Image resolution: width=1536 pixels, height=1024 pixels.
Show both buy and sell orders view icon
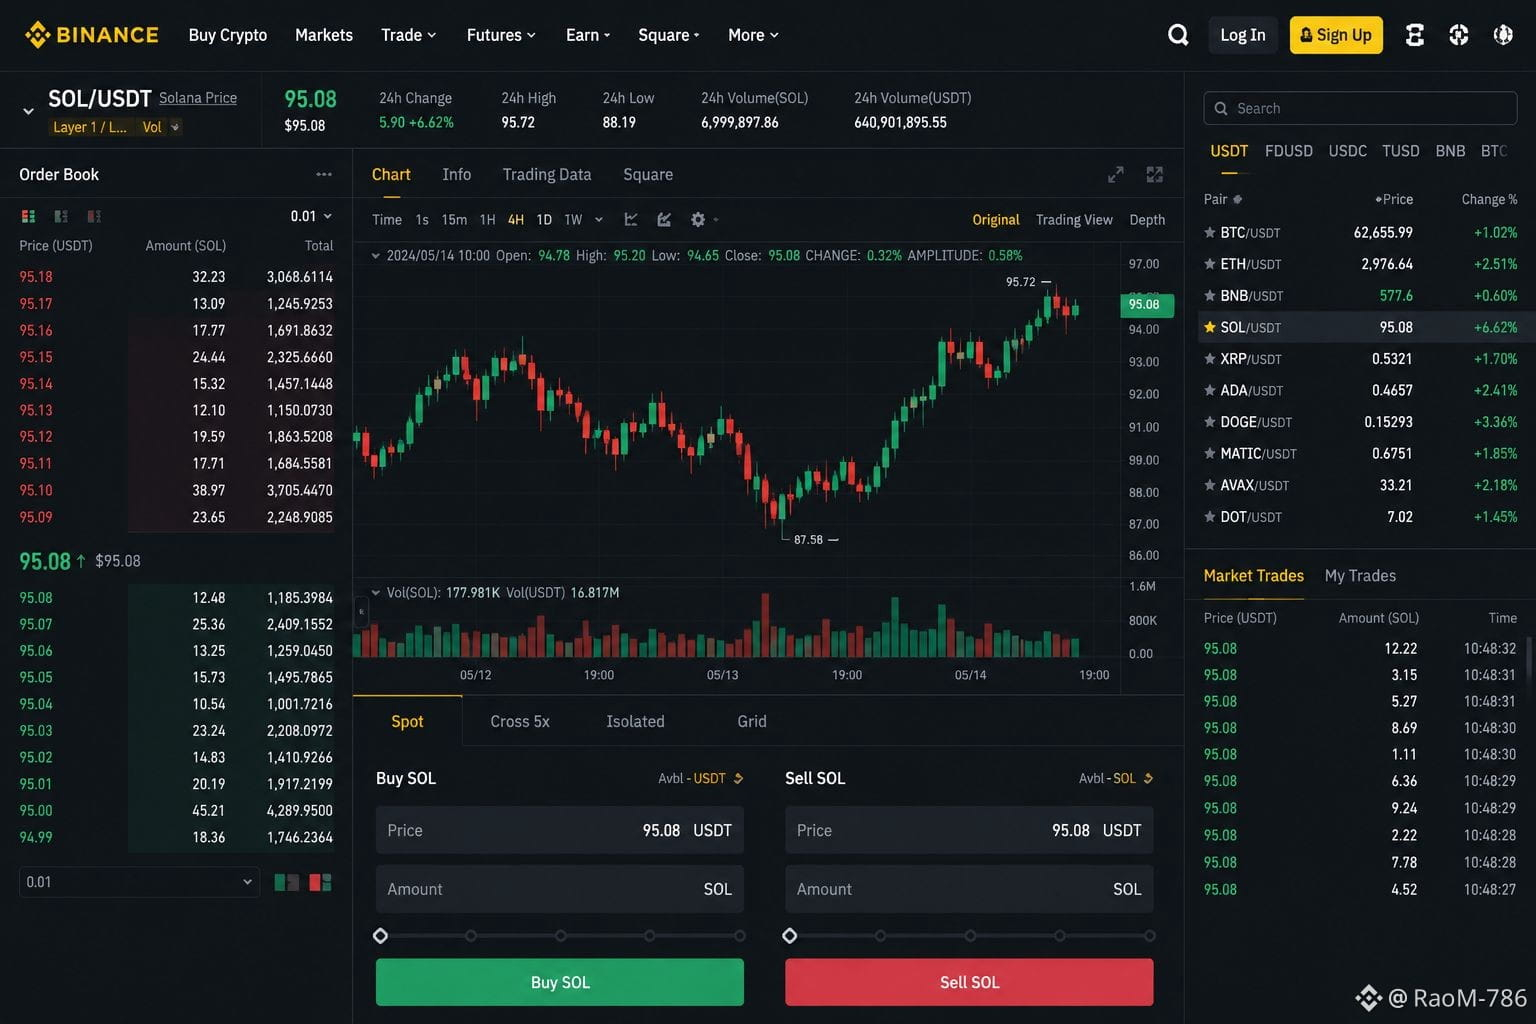coord(28,216)
